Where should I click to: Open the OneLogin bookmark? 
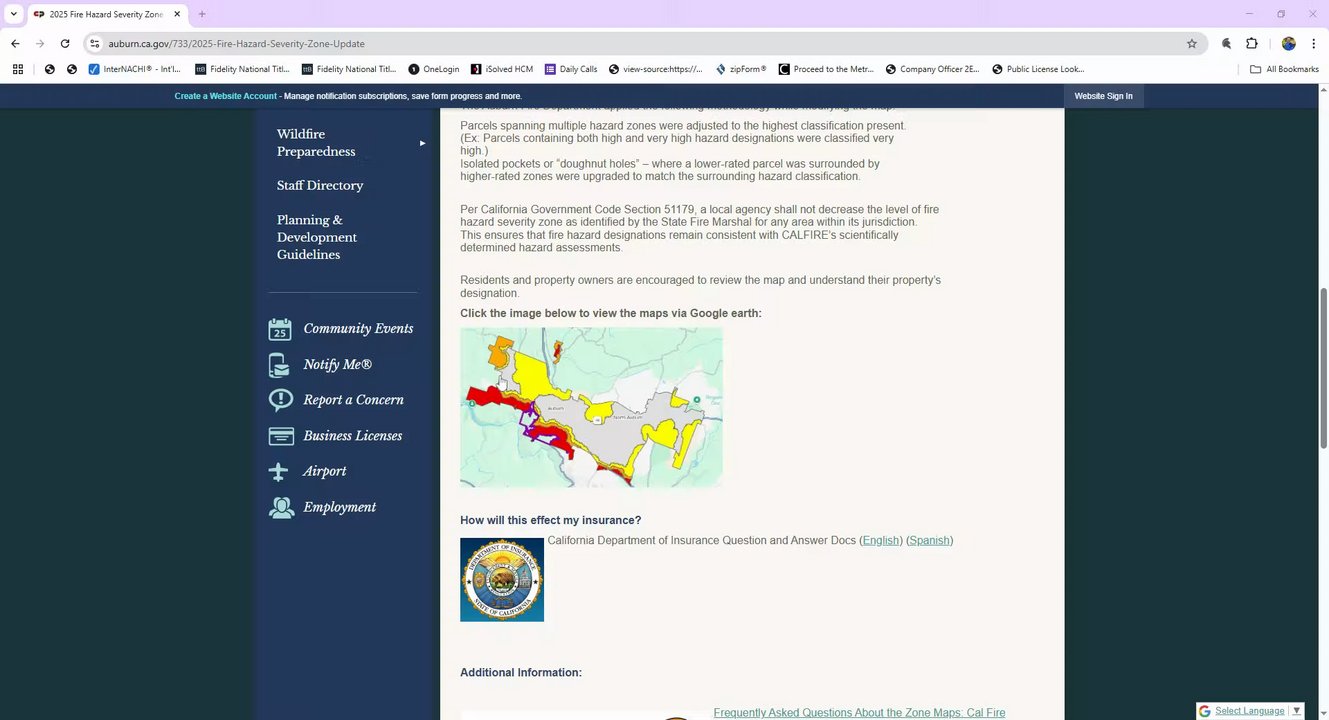434,69
